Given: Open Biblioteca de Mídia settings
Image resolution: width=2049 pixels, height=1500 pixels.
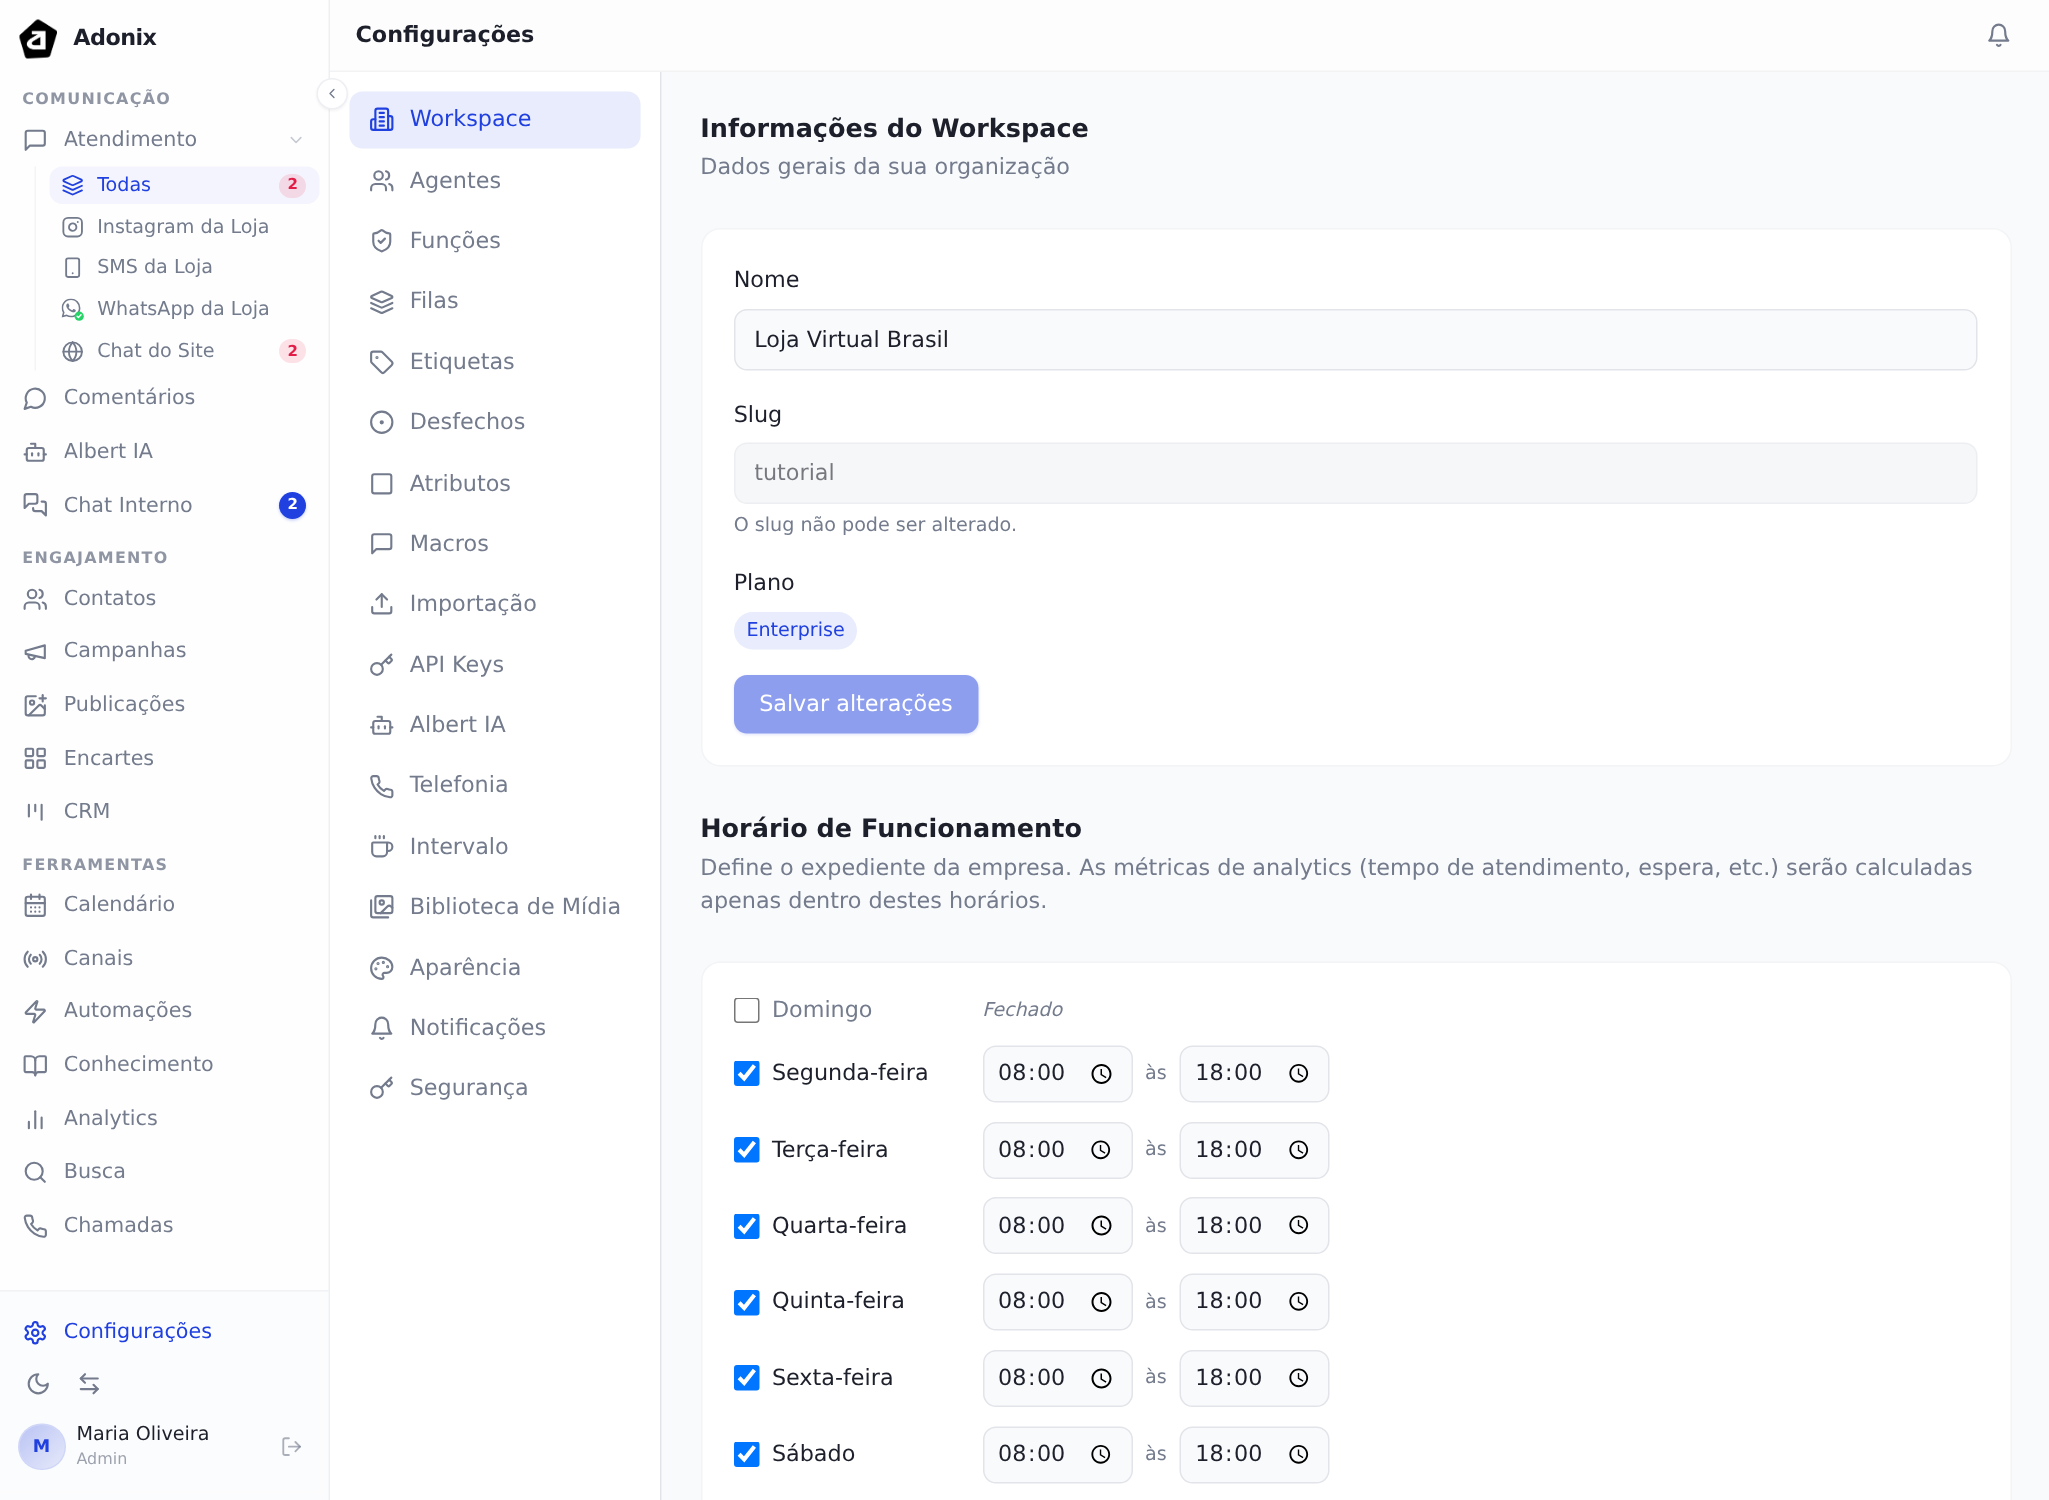Looking at the screenshot, I should pyautogui.click(x=495, y=907).
